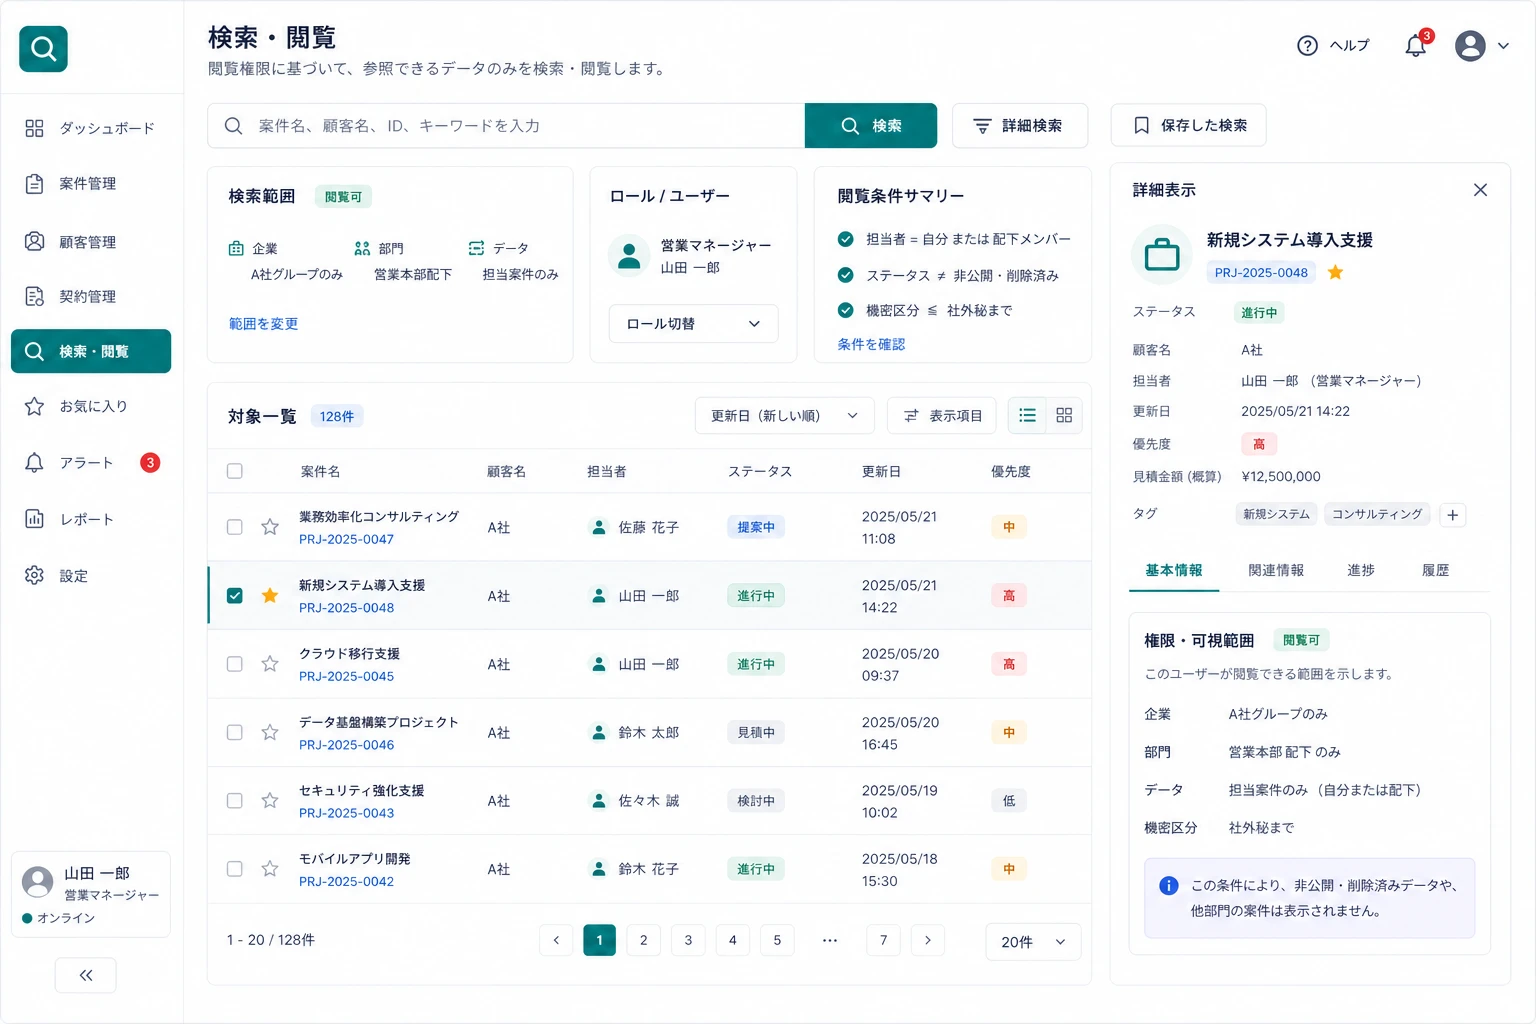The width and height of the screenshot is (1536, 1024).
Task: Focus the keyword search input field
Action: point(506,126)
